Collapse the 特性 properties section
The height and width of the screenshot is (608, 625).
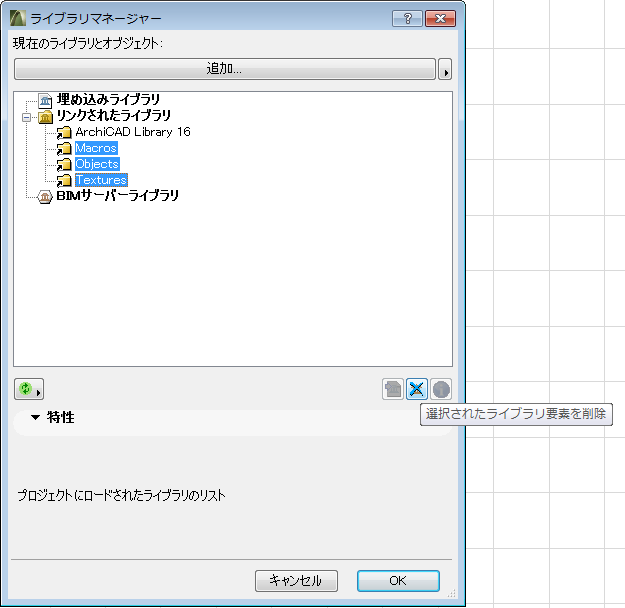pos(35,417)
